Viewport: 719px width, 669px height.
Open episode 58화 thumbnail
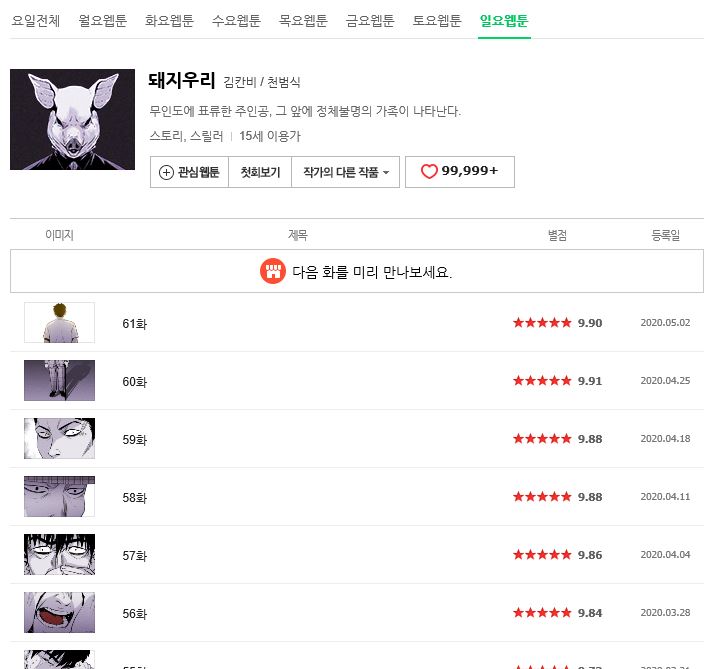pos(60,496)
